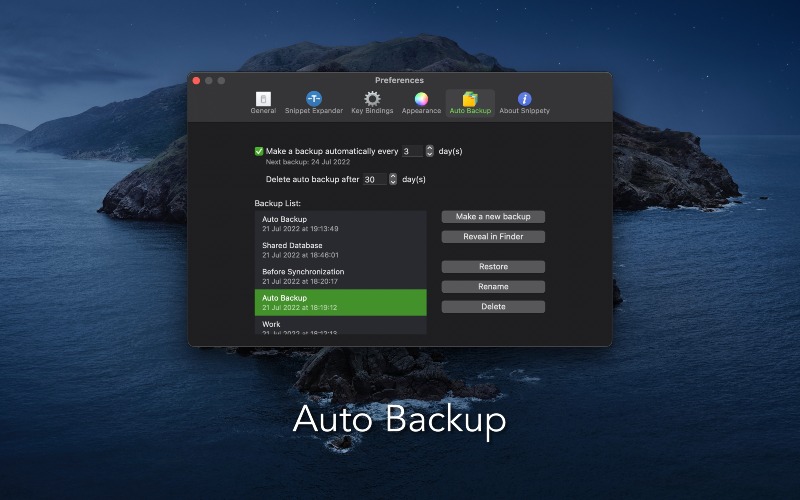Viewport: 800px width, 500px height.
Task: Select the Work backup entry
Action: click(340, 326)
